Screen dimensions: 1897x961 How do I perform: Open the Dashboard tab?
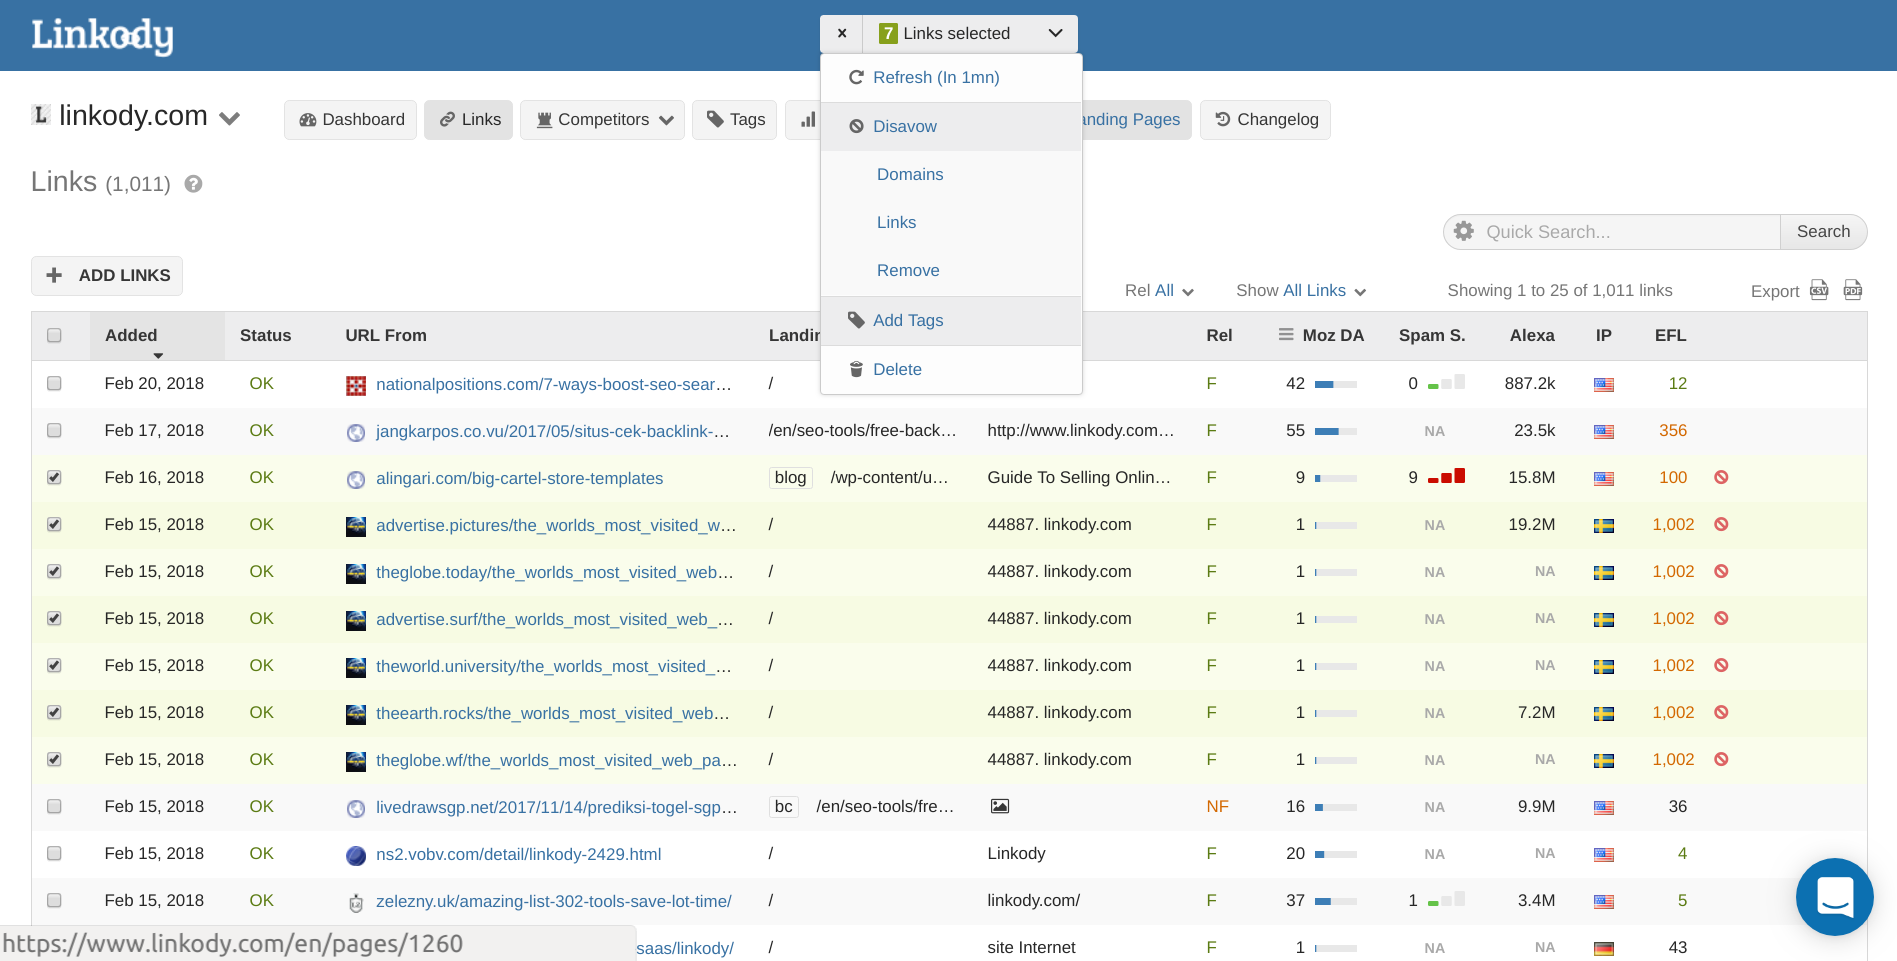tap(350, 120)
